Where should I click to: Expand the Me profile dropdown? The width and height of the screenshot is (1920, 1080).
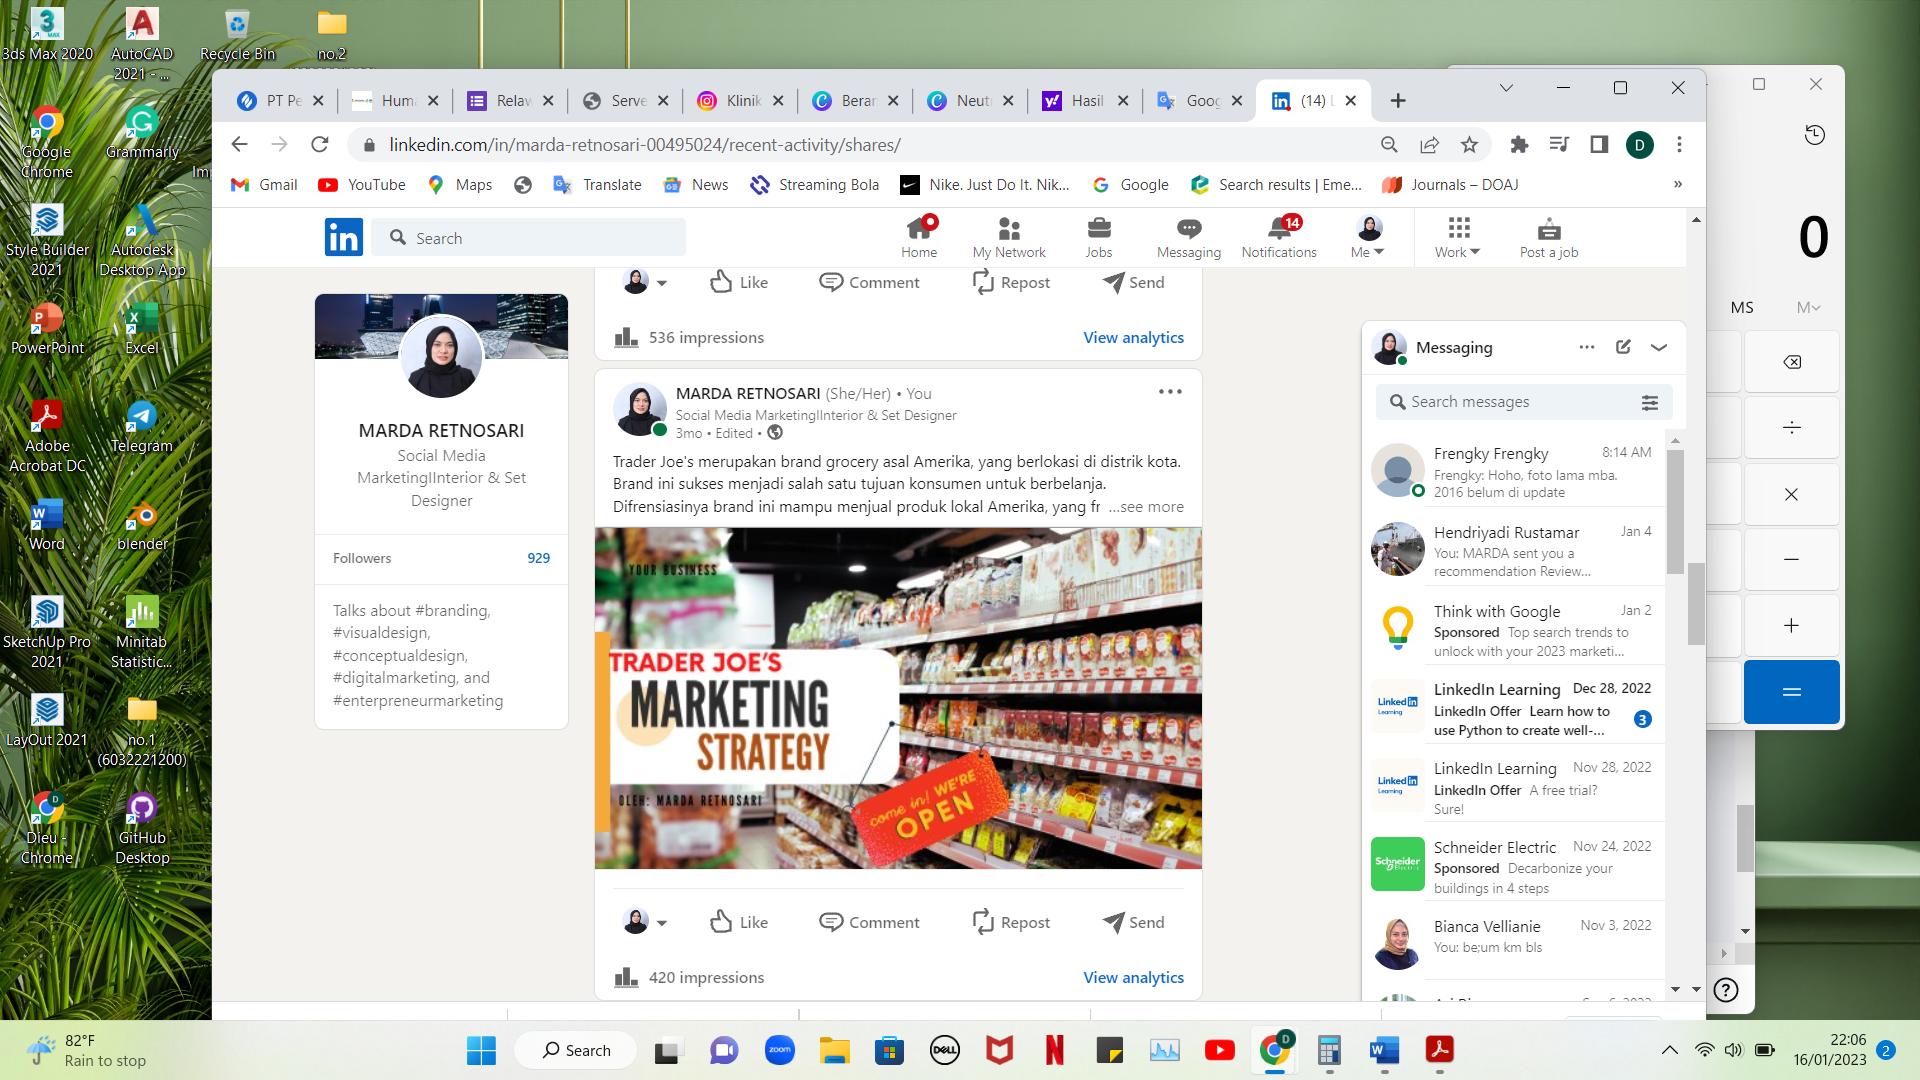1368,238
